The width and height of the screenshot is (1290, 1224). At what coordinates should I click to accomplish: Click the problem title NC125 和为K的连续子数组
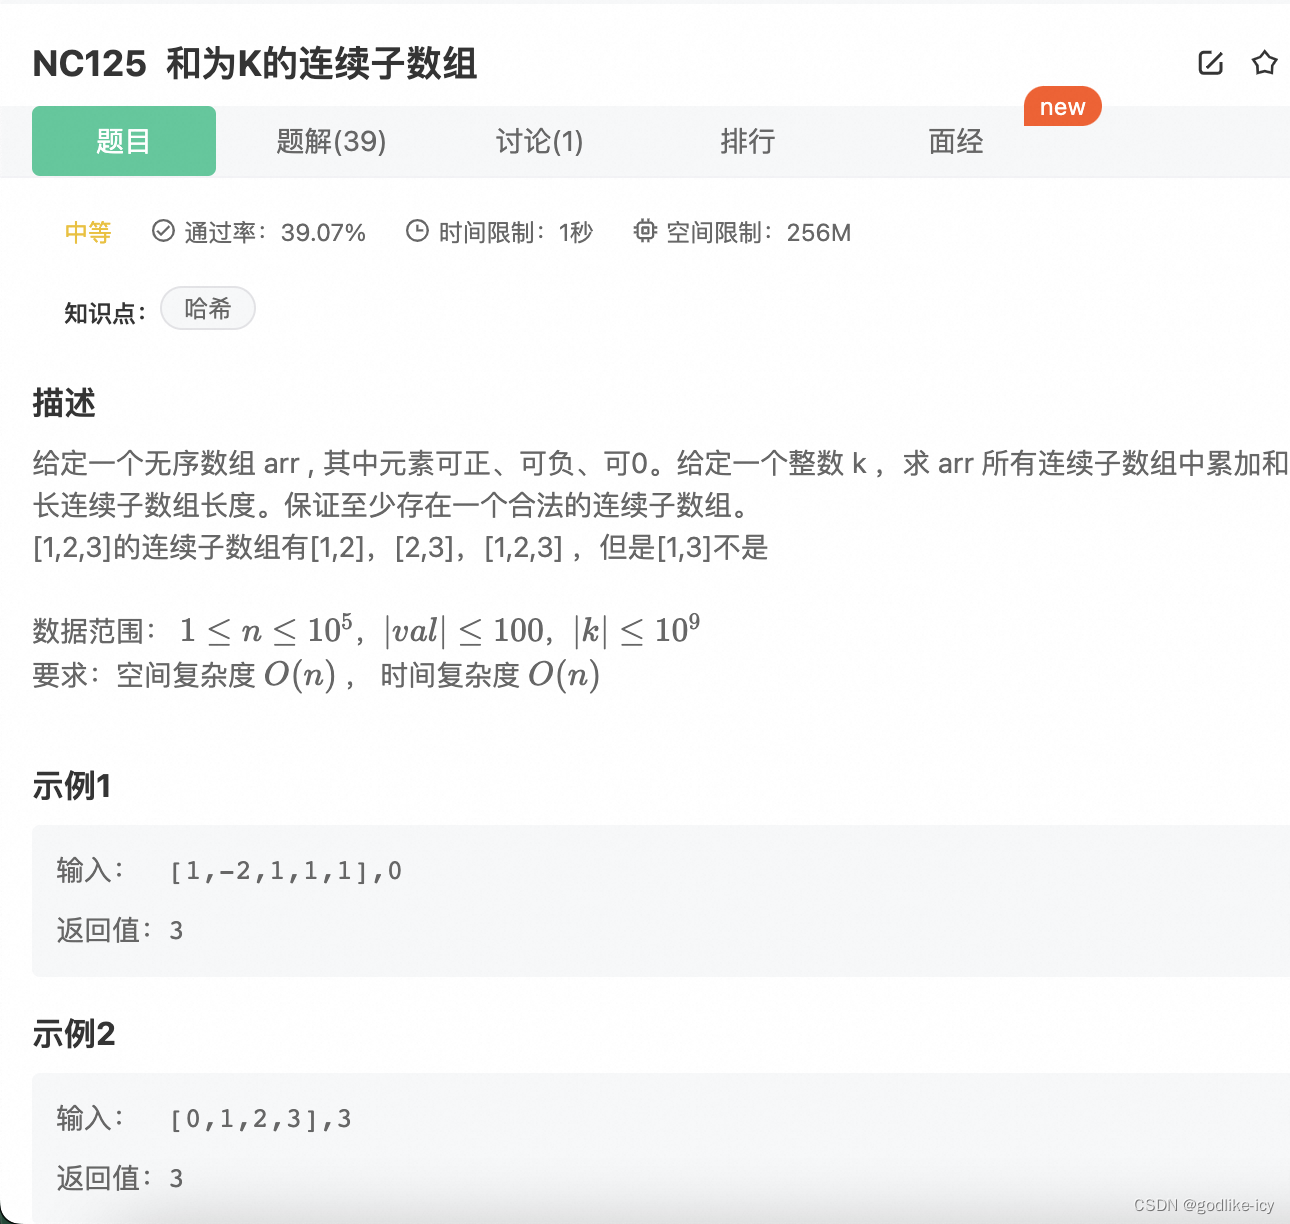255,63
